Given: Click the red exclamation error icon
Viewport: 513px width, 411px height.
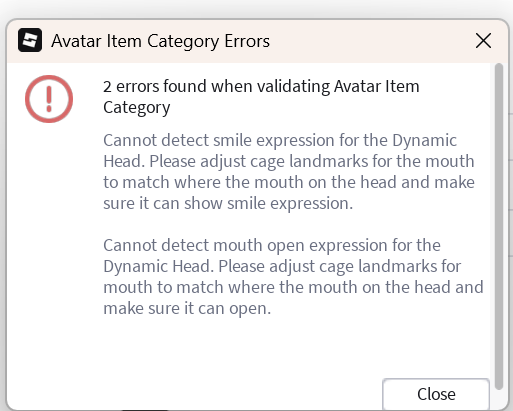Looking at the screenshot, I should click(49, 99).
